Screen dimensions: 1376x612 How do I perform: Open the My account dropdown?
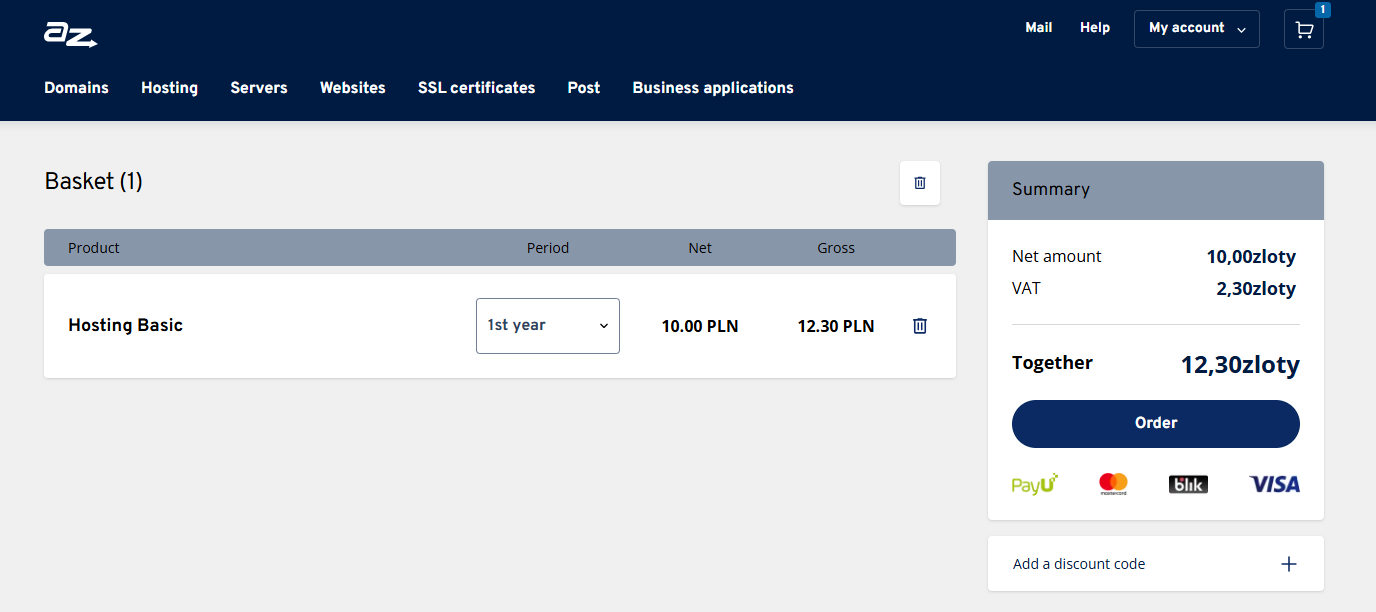tap(1197, 29)
